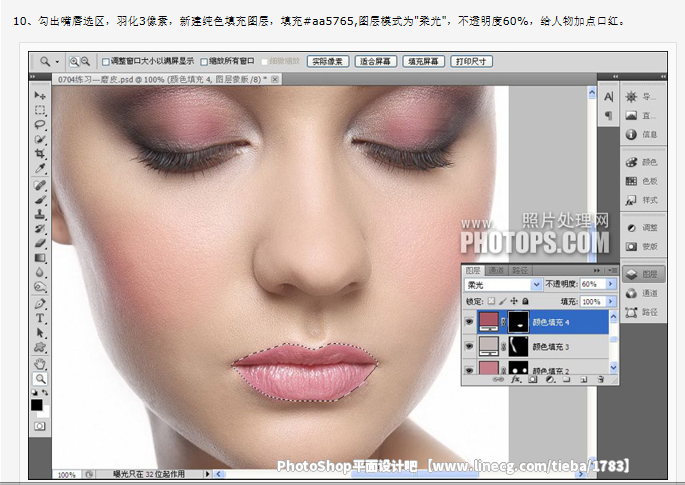
Task: Select the Rectangular Marquee tool
Action: click(x=40, y=110)
